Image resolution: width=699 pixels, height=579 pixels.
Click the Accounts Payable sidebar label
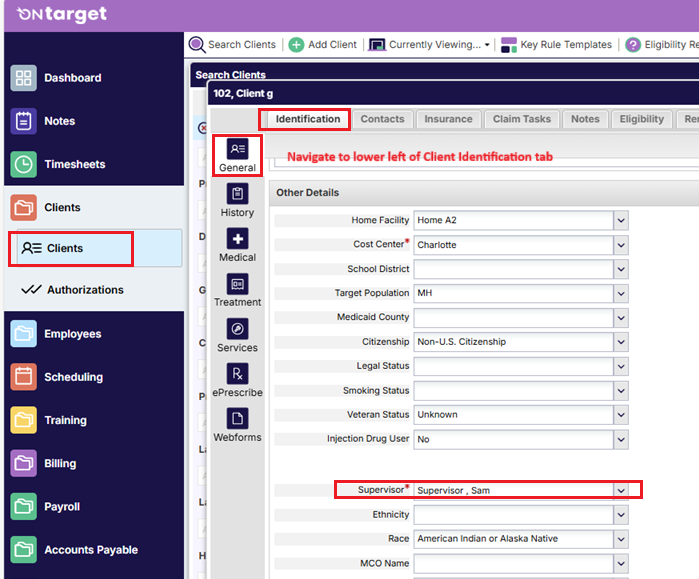click(x=91, y=550)
